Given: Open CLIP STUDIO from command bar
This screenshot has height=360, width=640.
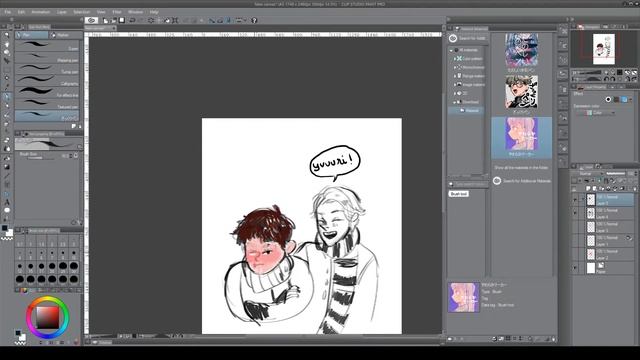Looking at the screenshot, I should tap(91, 20).
